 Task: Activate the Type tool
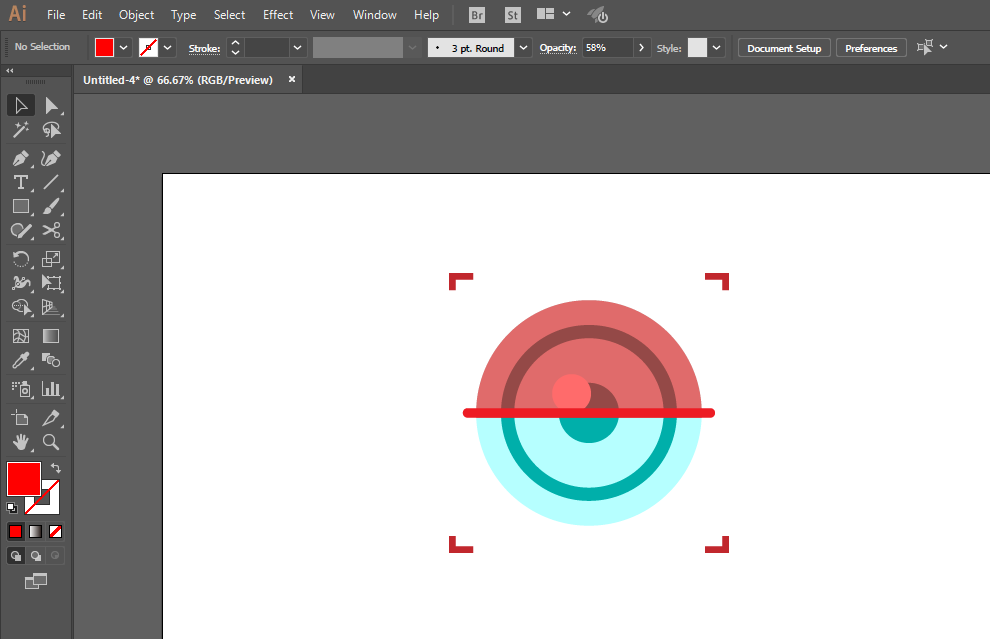[20, 182]
